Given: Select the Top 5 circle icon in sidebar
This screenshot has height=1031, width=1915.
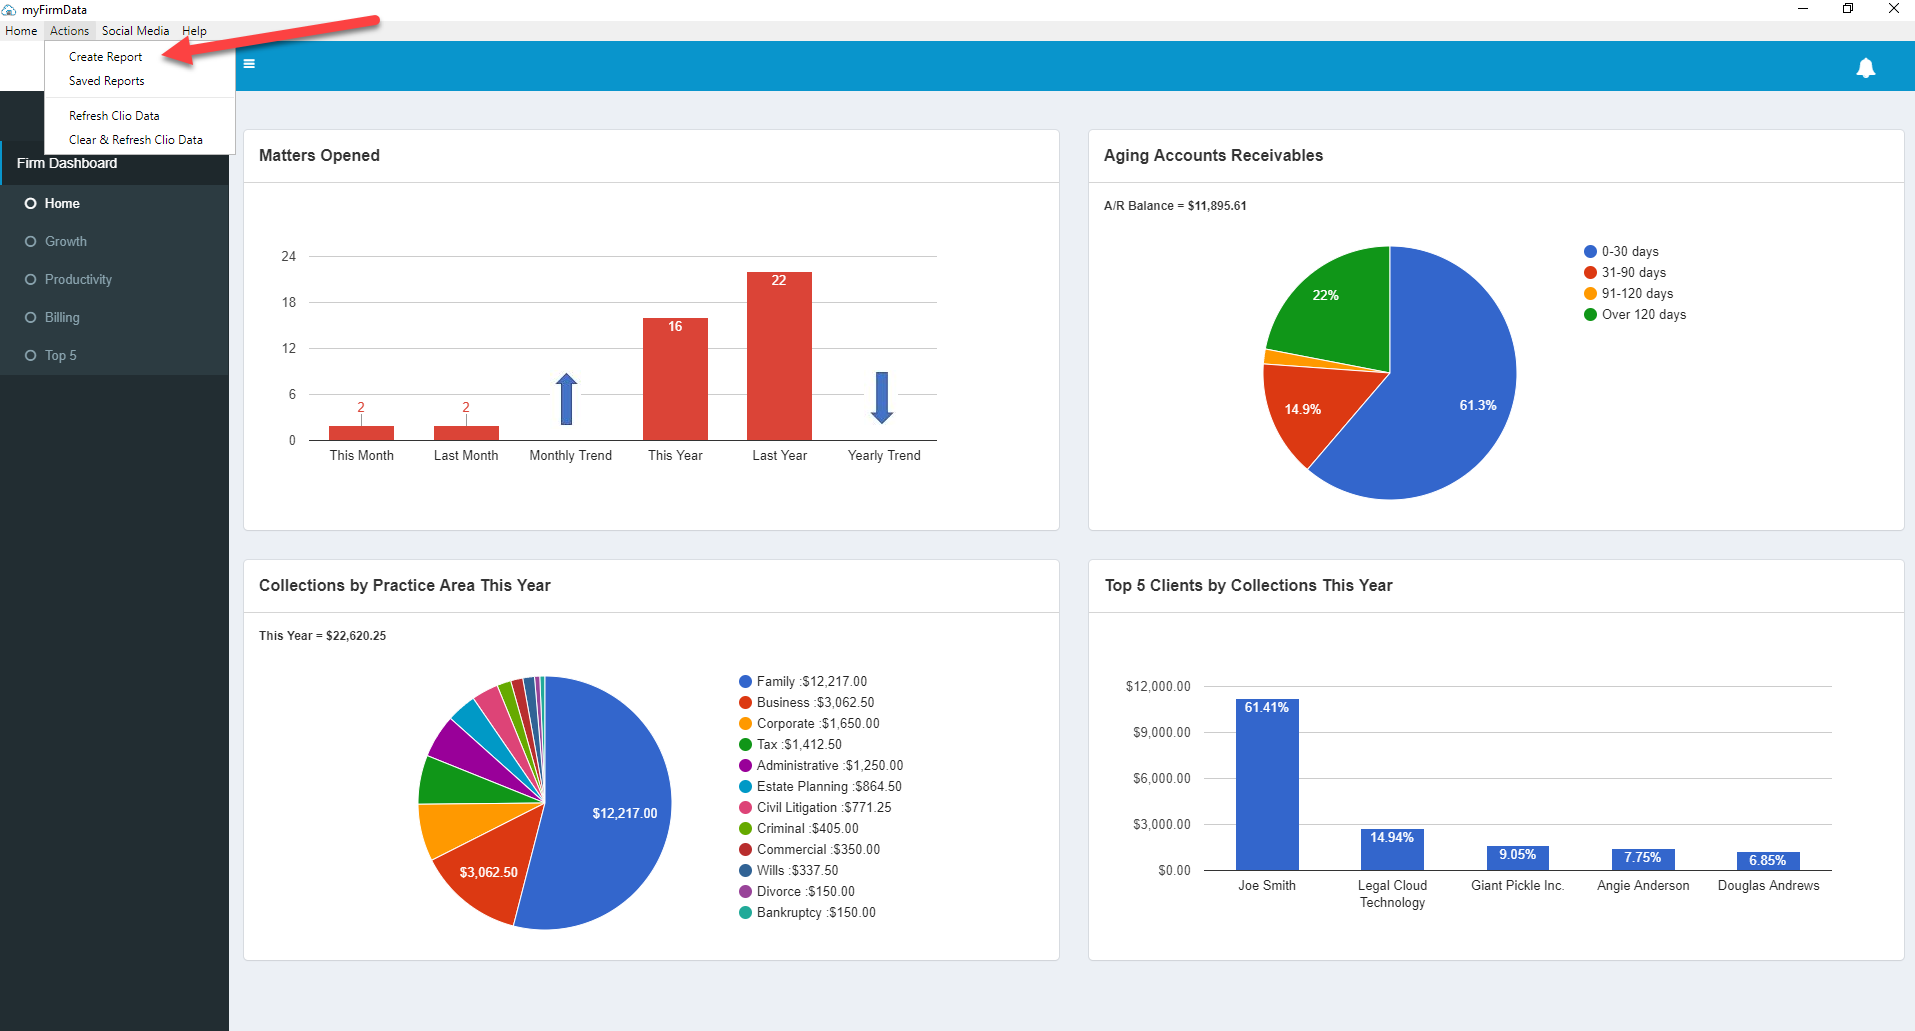Looking at the screenshot, I should [x=31, y=355].
